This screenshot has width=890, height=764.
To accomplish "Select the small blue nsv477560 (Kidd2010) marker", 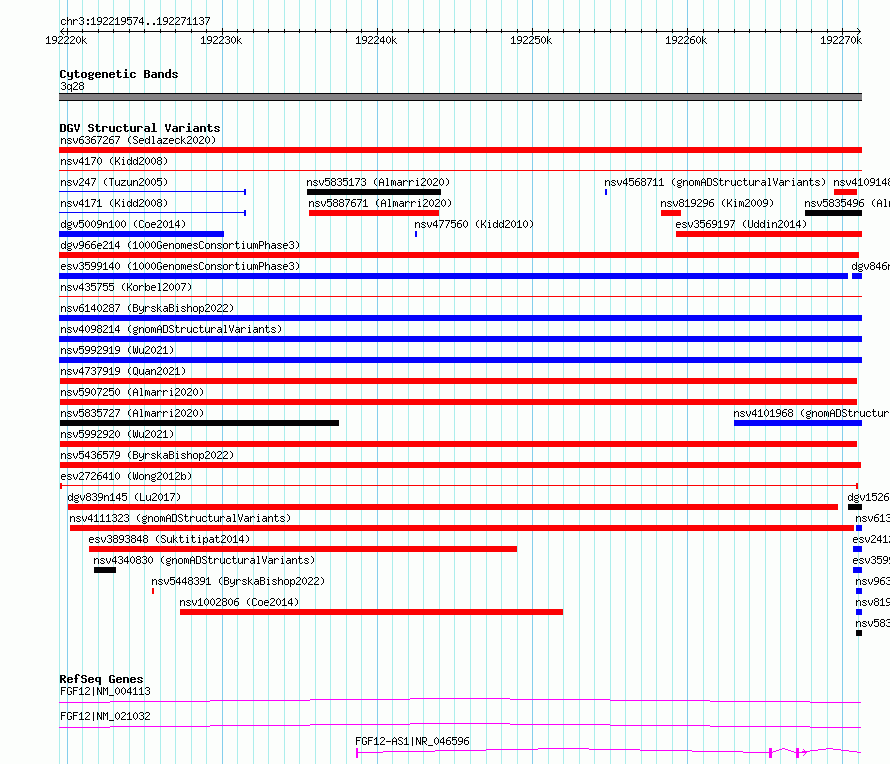I will pyautogui.click(x=416, y=234).
